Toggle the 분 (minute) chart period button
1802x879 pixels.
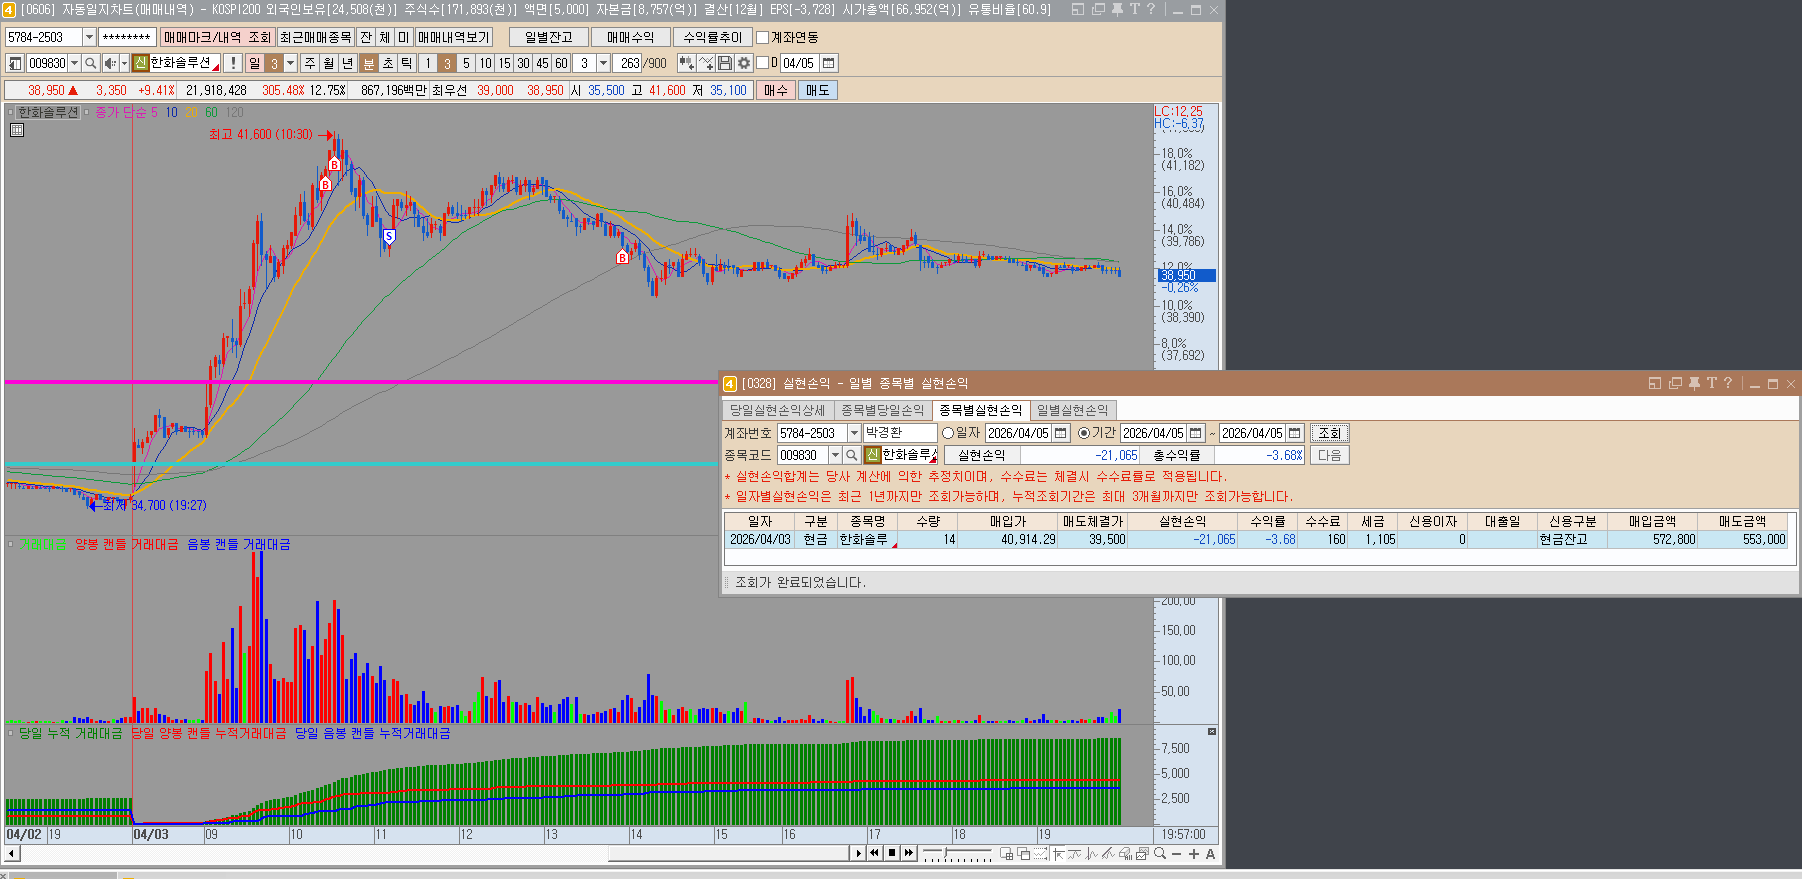(x=369, y=63)
